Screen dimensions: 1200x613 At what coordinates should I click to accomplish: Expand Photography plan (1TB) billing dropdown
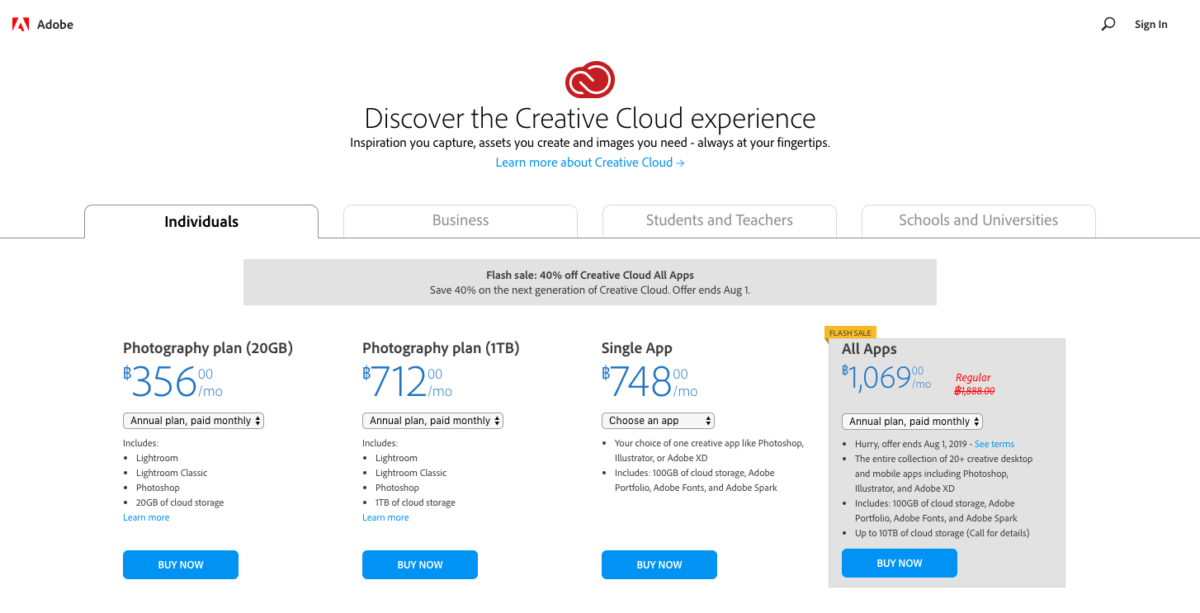click(x=432, y=421)
